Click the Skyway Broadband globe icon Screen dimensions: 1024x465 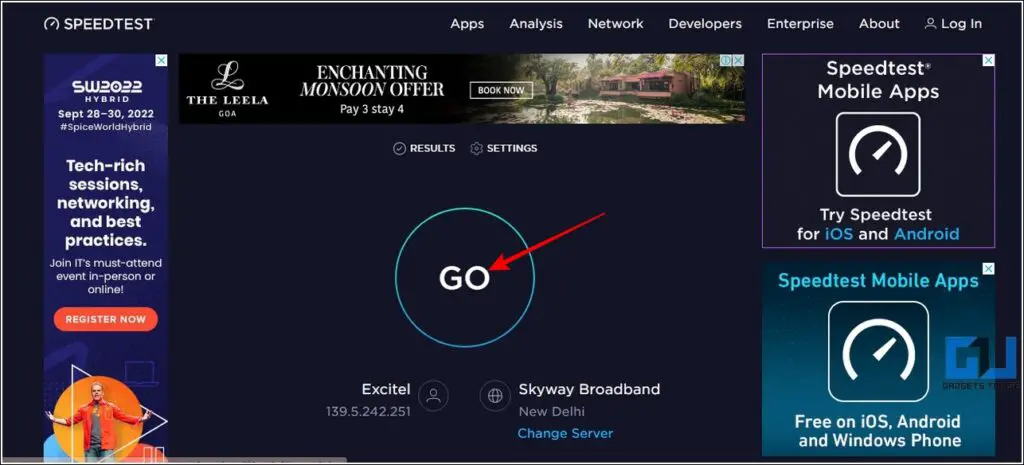[495, 395]
